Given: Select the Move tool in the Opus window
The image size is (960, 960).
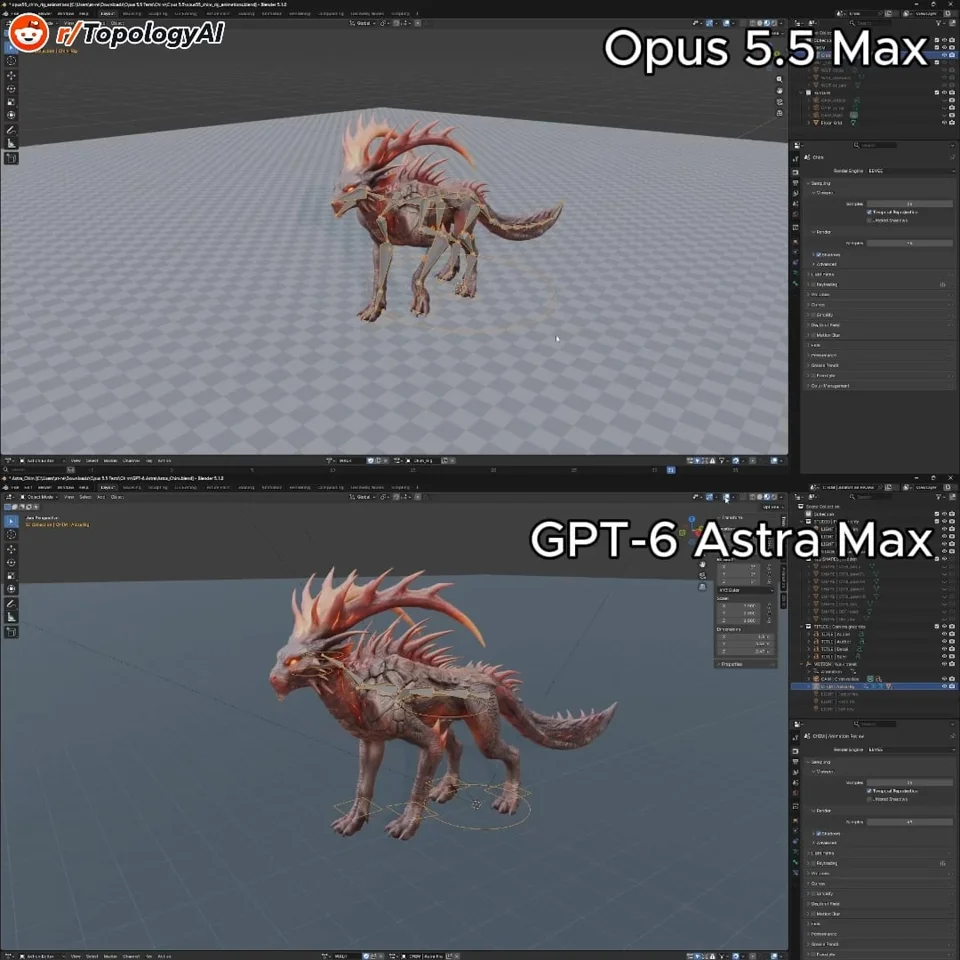Looking at the screenshot, I should (x=11, y=75).
